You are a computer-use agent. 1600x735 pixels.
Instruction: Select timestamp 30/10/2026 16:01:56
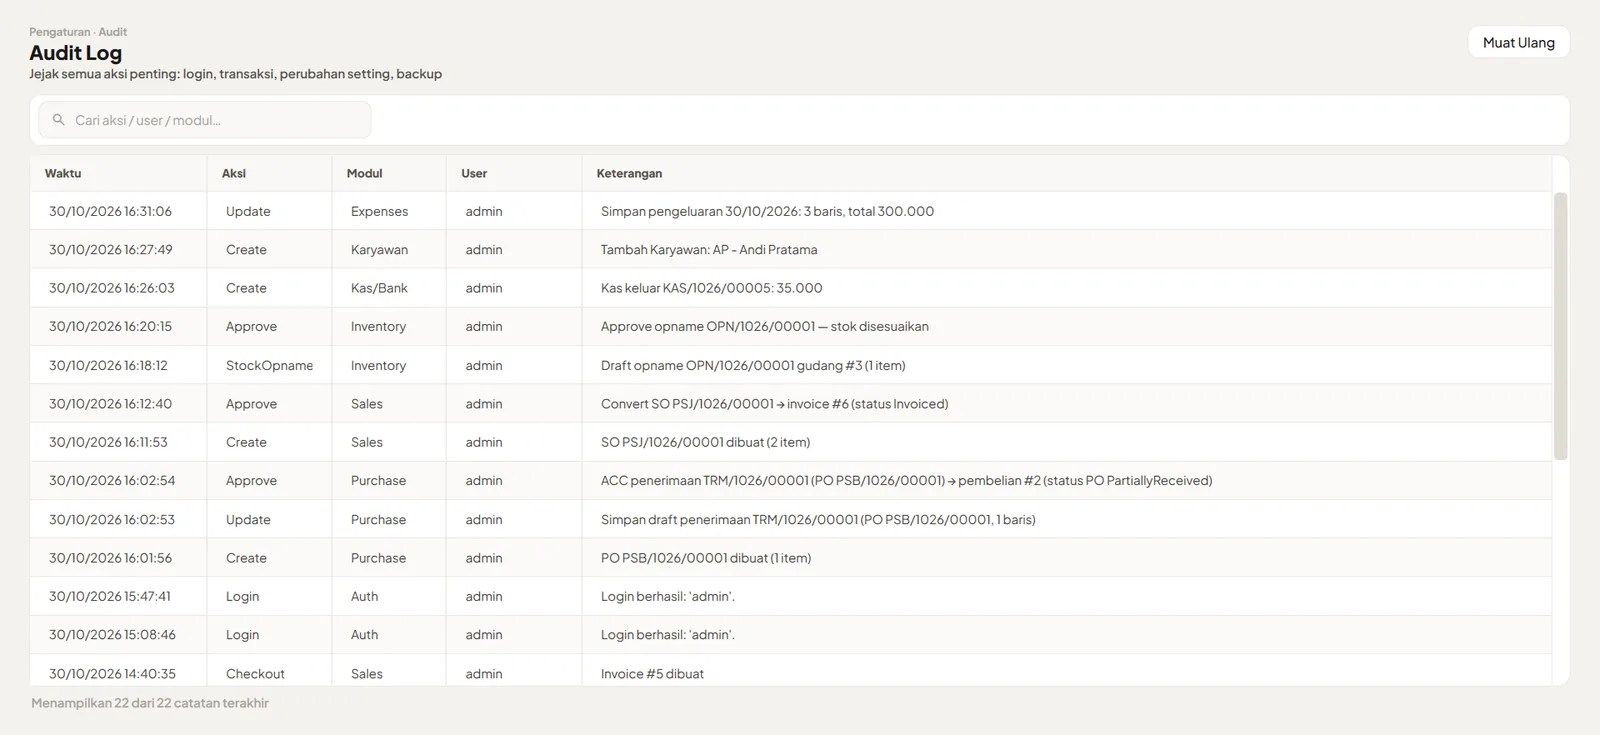coord(110,558)
